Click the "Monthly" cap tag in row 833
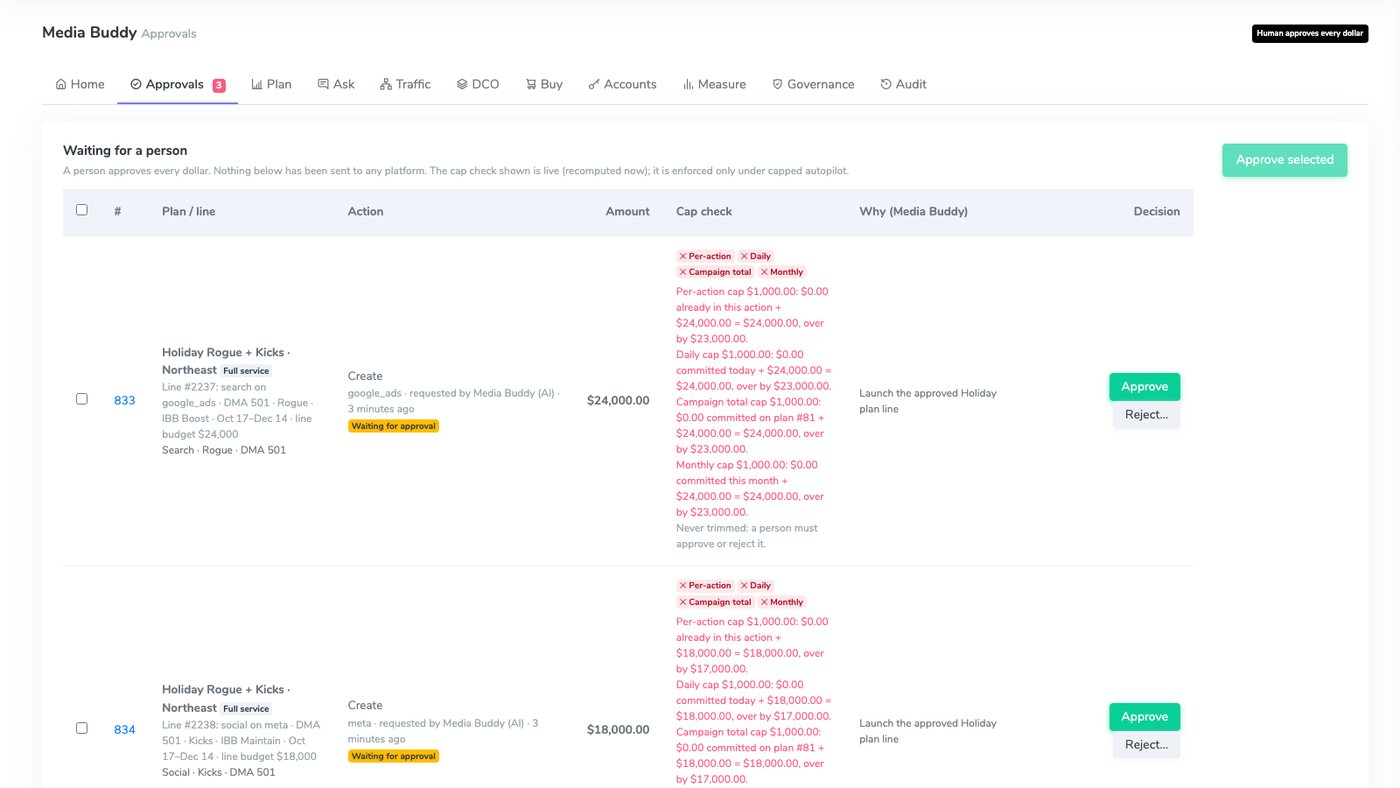The width and height of the screenshot is (1400, 788). coord(781,272)
